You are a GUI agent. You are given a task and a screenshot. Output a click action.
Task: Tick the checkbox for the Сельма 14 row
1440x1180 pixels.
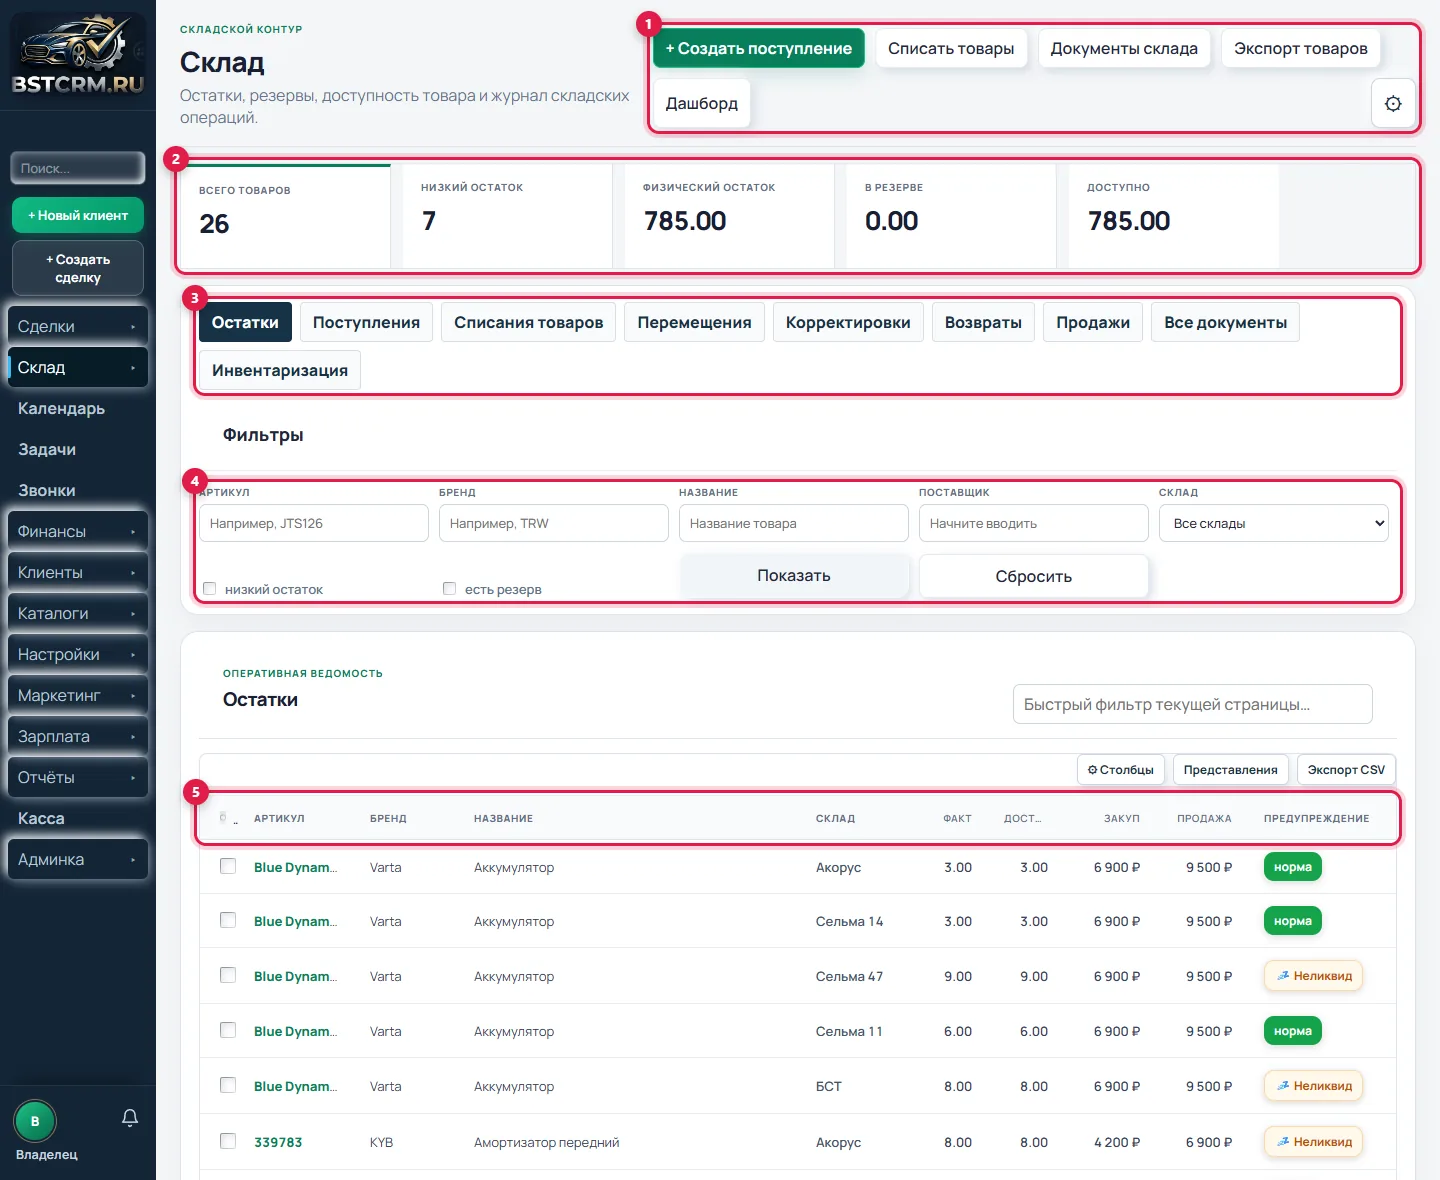pos(228,920)
